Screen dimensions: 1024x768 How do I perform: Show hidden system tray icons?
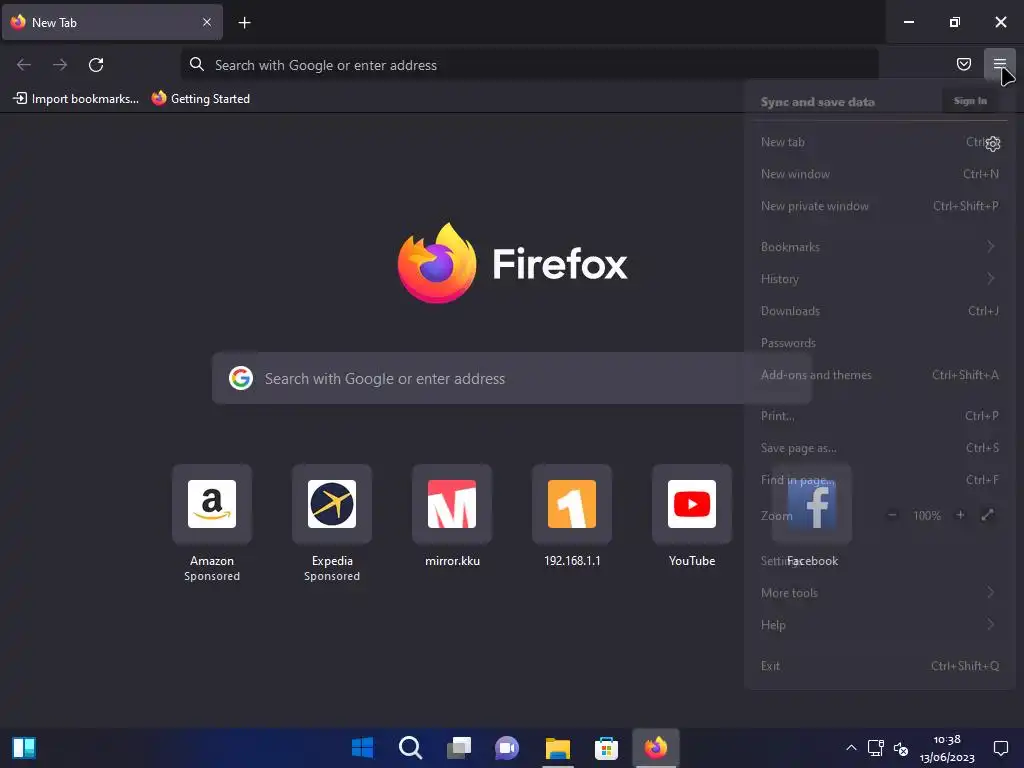tap(851, 748)
